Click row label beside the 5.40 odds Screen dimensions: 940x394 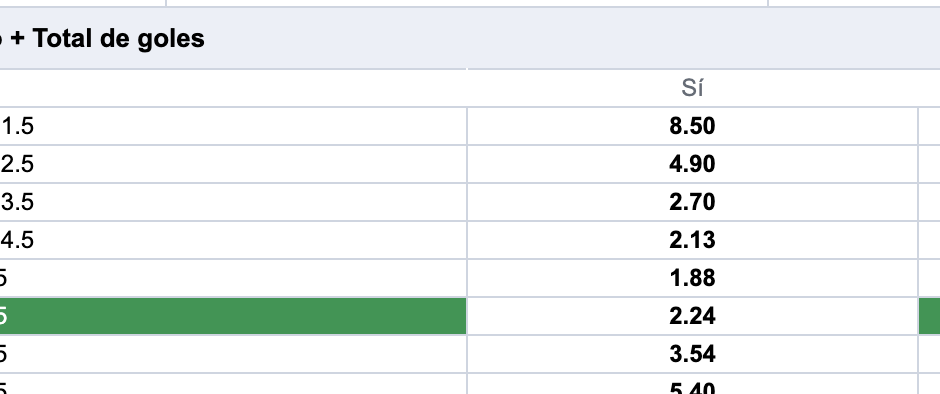233,384
